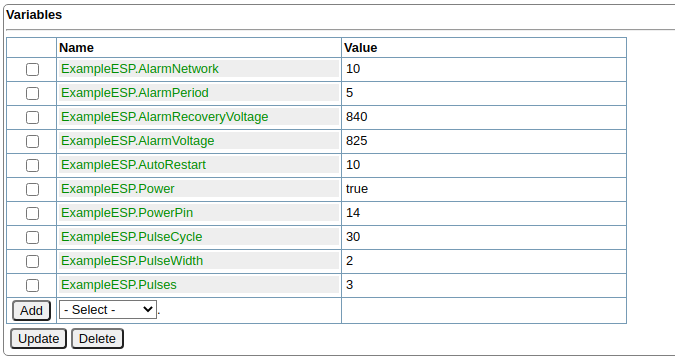Edit the AlarmPeriod value 5
The image size is (675, 364).
coord(484,93)
